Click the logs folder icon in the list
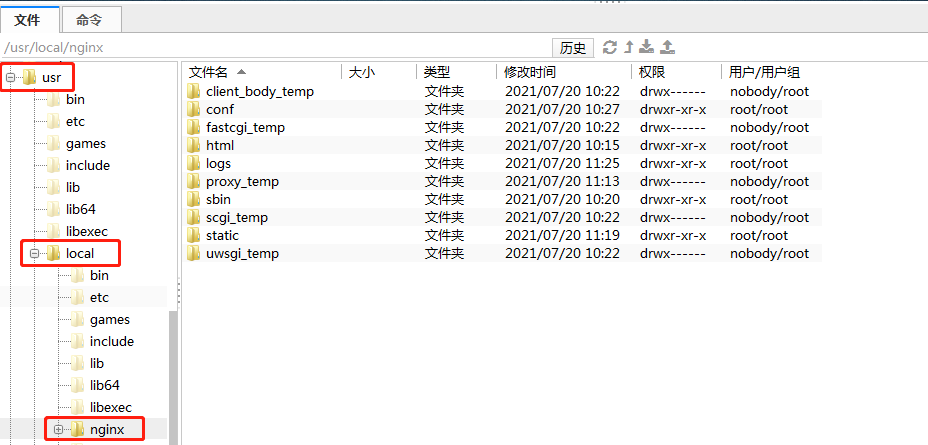 (x=194, y=163)
